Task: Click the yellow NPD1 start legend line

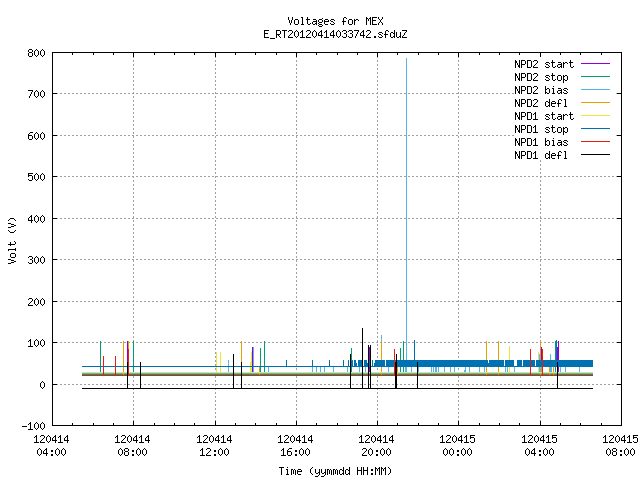Action: (595, 116)
